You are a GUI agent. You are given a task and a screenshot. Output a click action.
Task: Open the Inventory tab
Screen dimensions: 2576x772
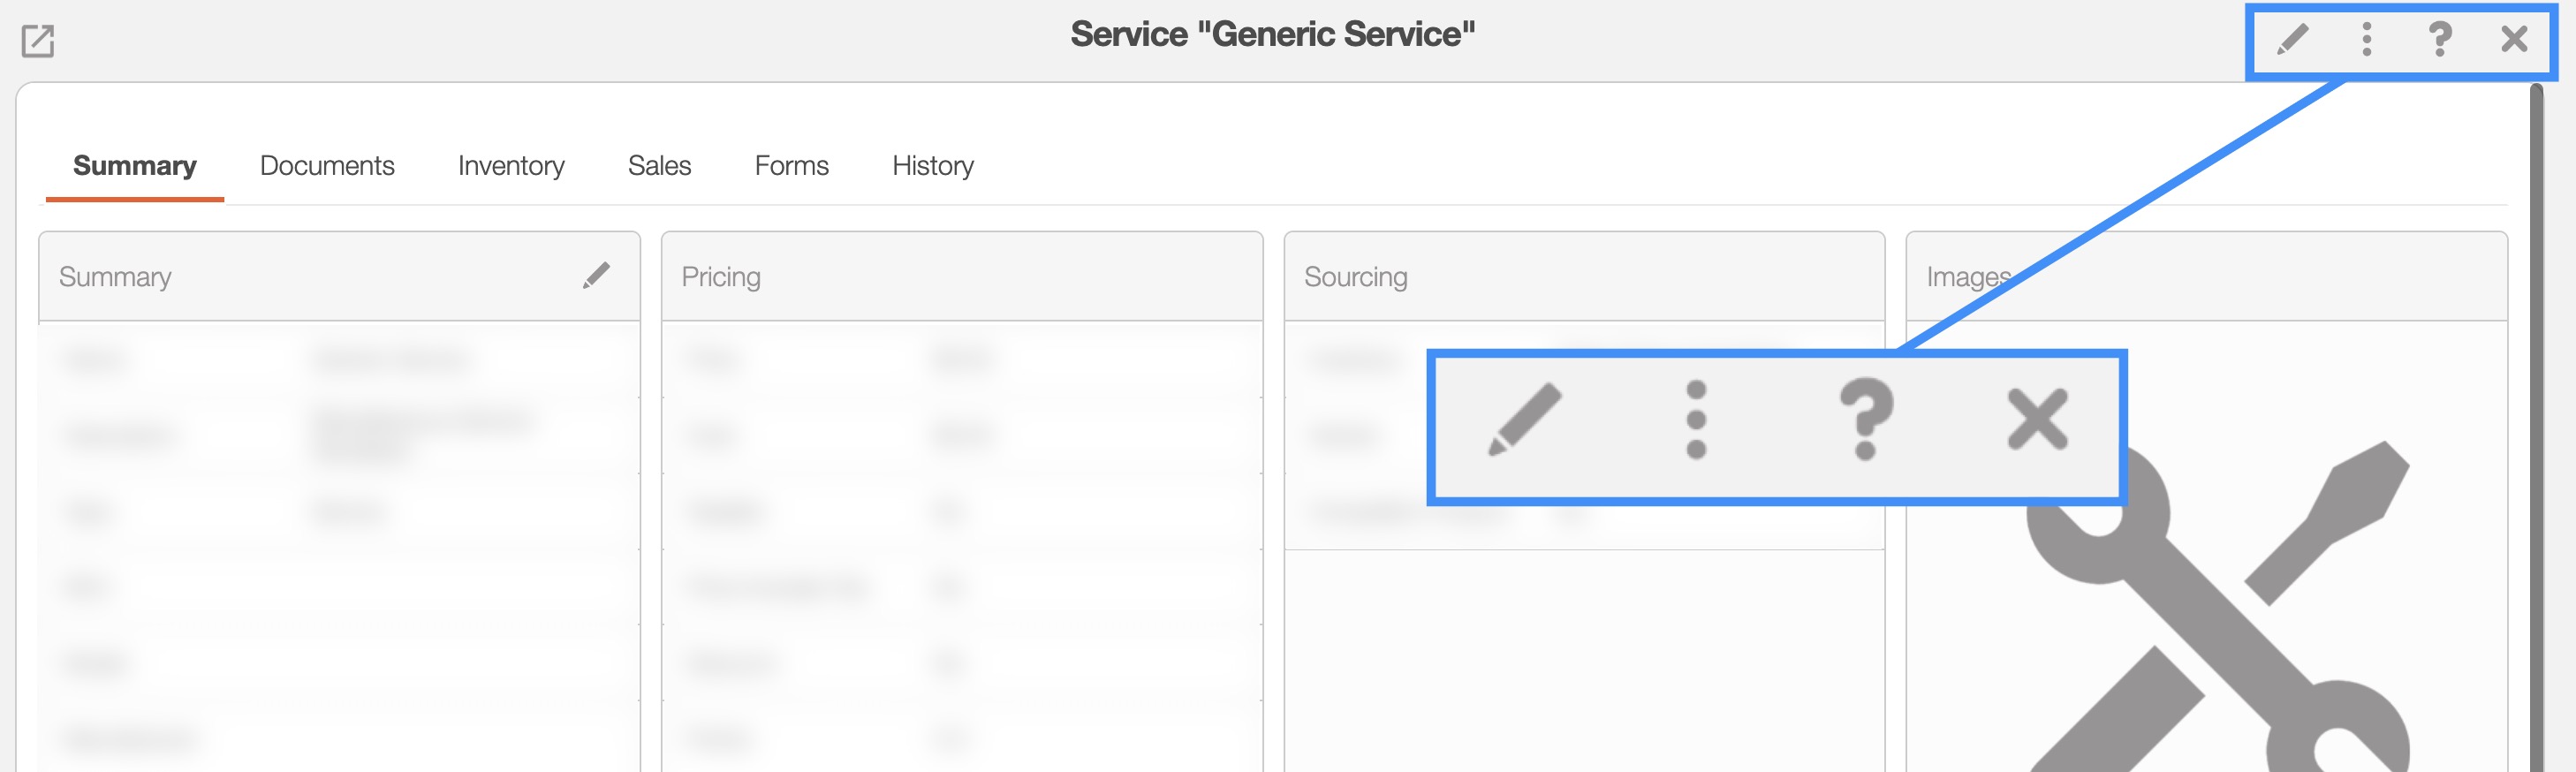(x=511, y=166)
